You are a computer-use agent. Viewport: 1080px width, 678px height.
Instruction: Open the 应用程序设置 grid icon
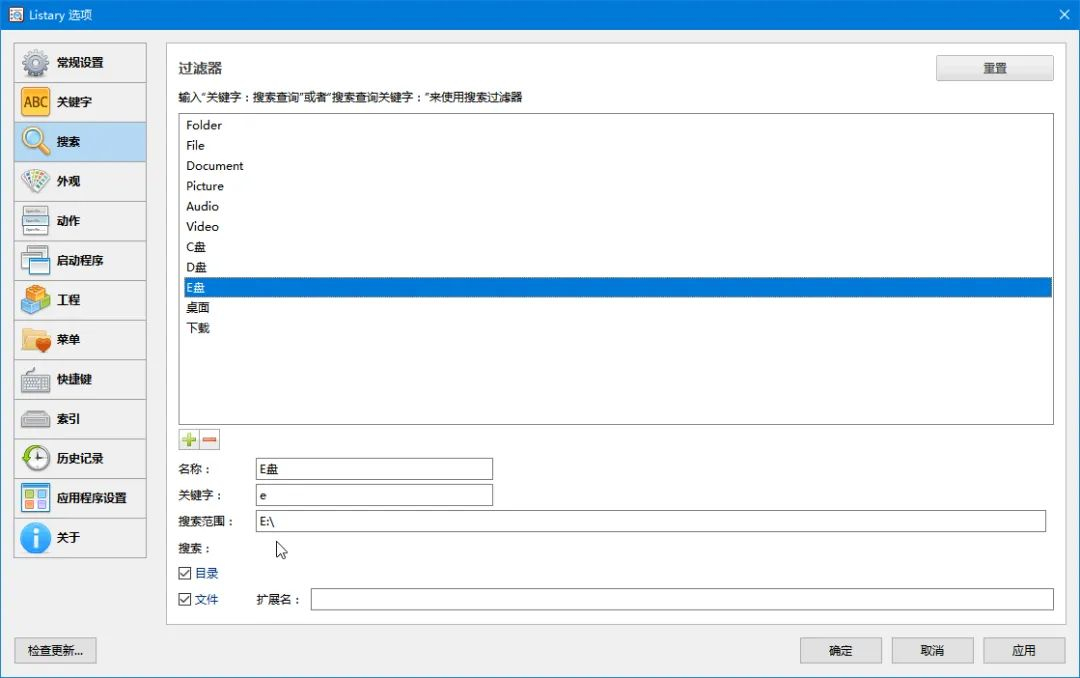[35, 498]
